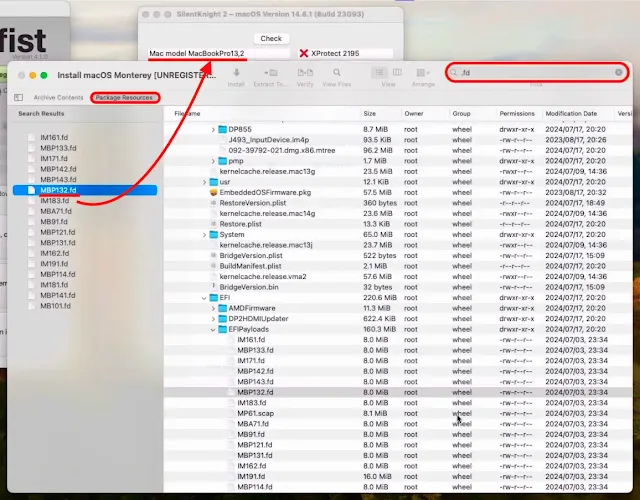Switch to the Package Resources tab
Viewport: 640px width, 500px height.
click(124, 98)
